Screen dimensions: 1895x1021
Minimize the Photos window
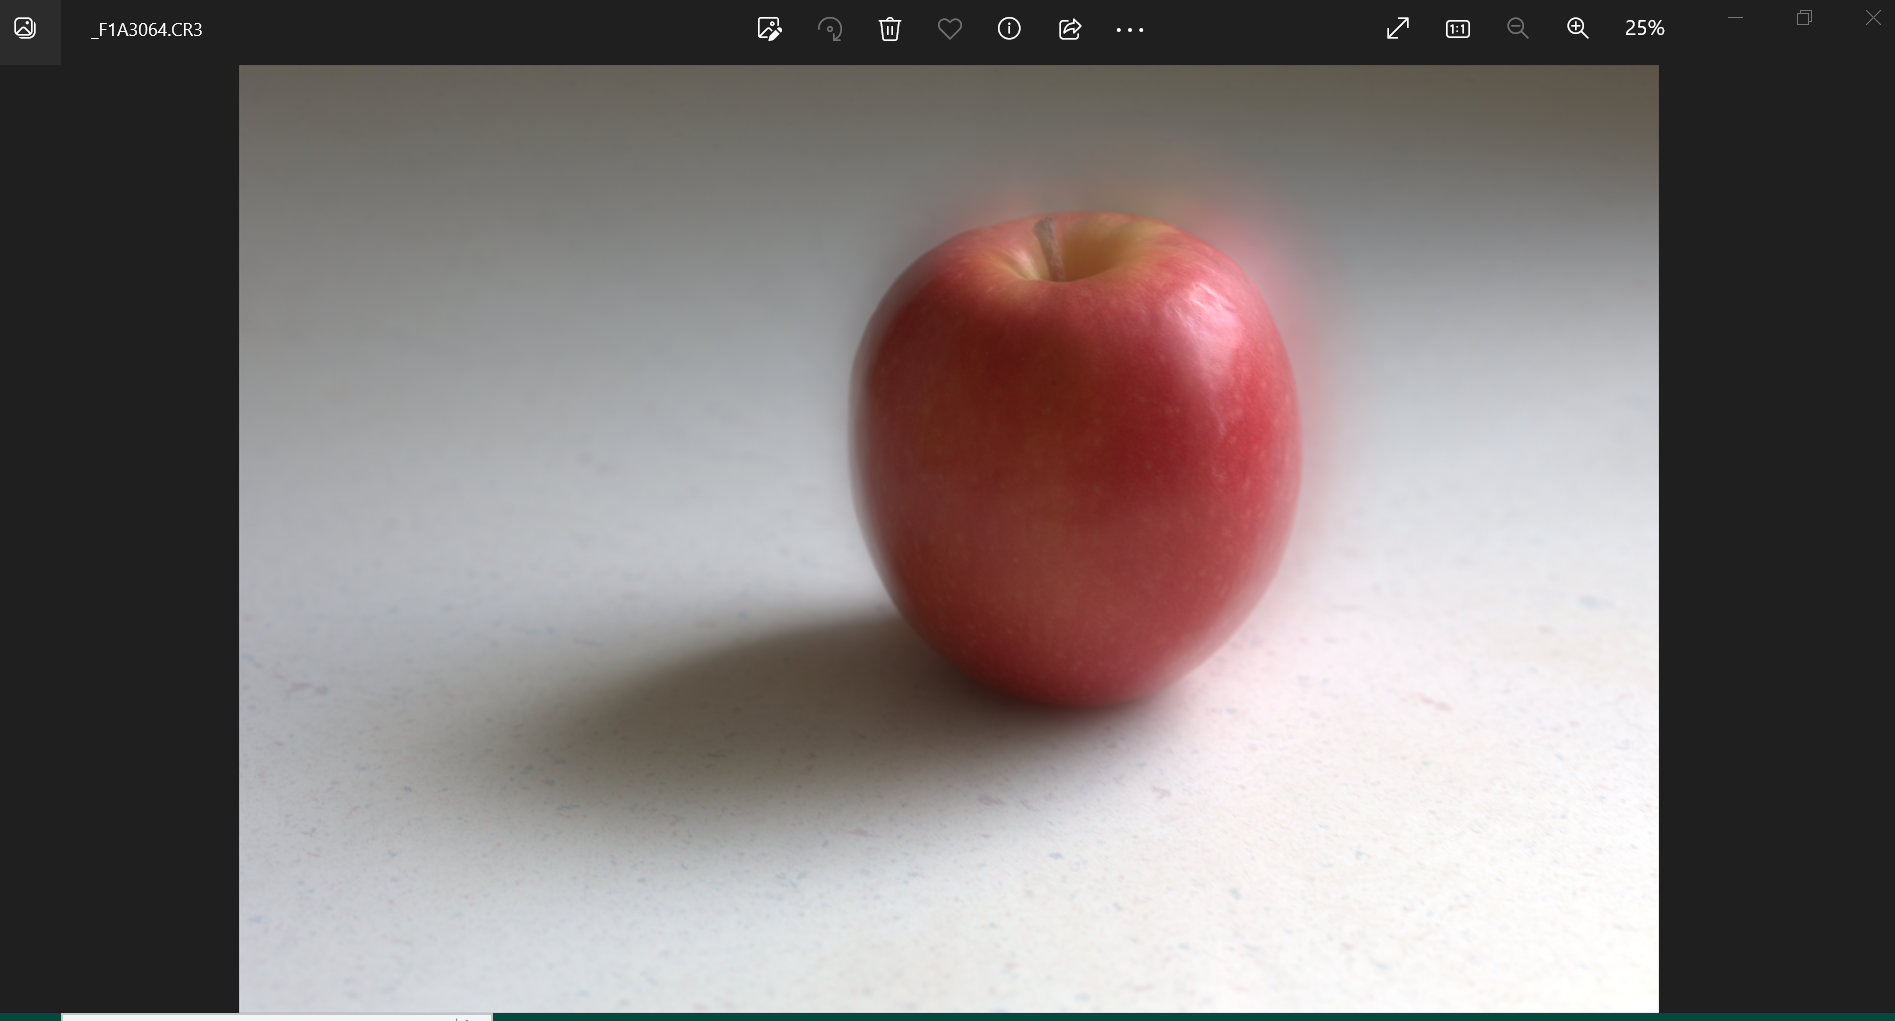pos(1736,17)
